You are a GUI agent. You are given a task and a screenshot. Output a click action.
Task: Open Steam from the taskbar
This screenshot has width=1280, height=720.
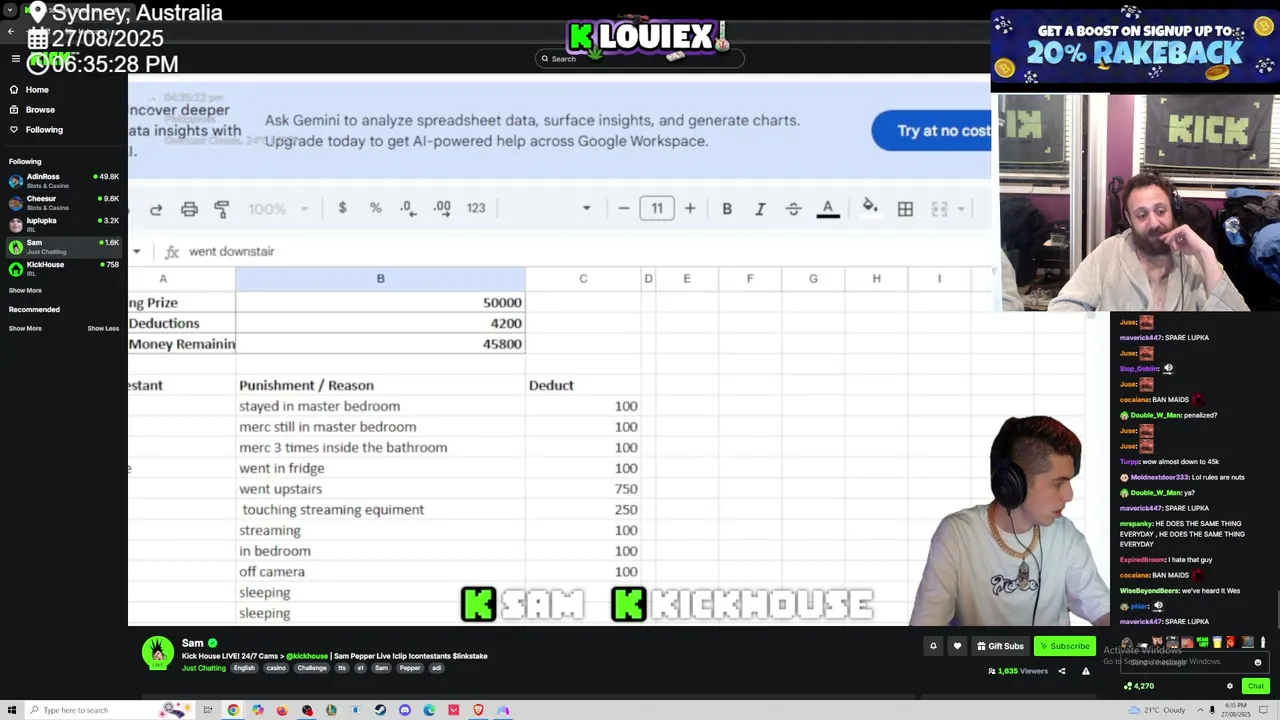pos(380,710)
